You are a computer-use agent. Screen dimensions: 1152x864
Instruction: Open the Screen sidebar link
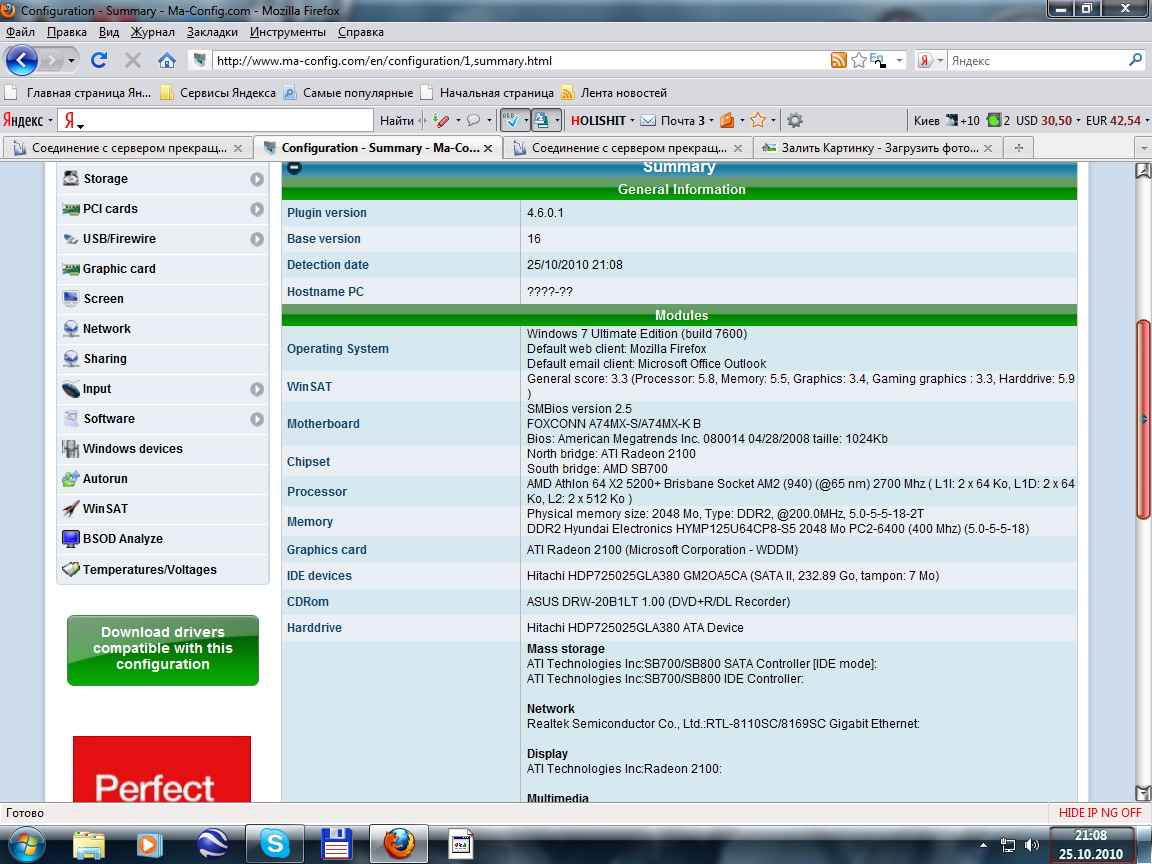pos(103,299)
